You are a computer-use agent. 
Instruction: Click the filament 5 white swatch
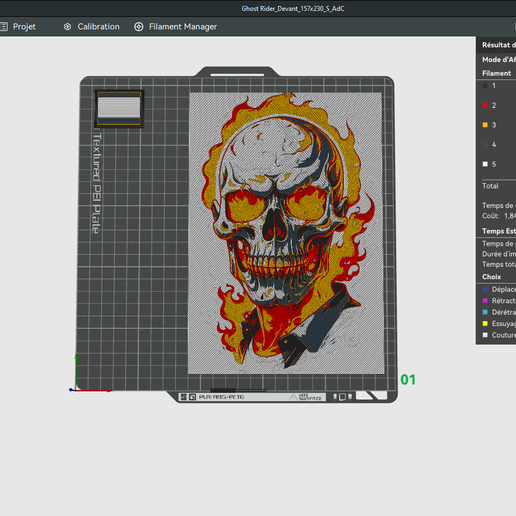[485, 164]
